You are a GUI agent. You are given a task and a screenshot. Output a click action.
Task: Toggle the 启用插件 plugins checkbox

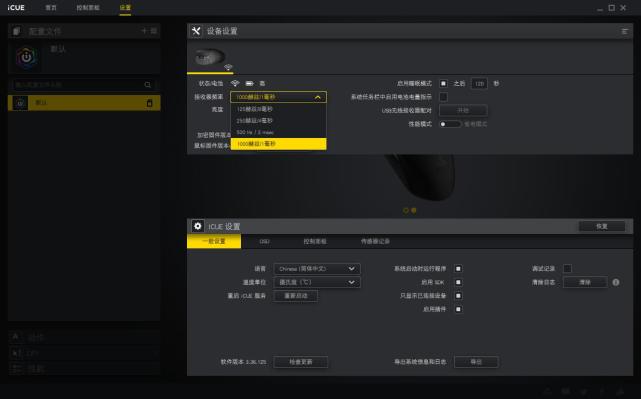[x=458, y=309]
